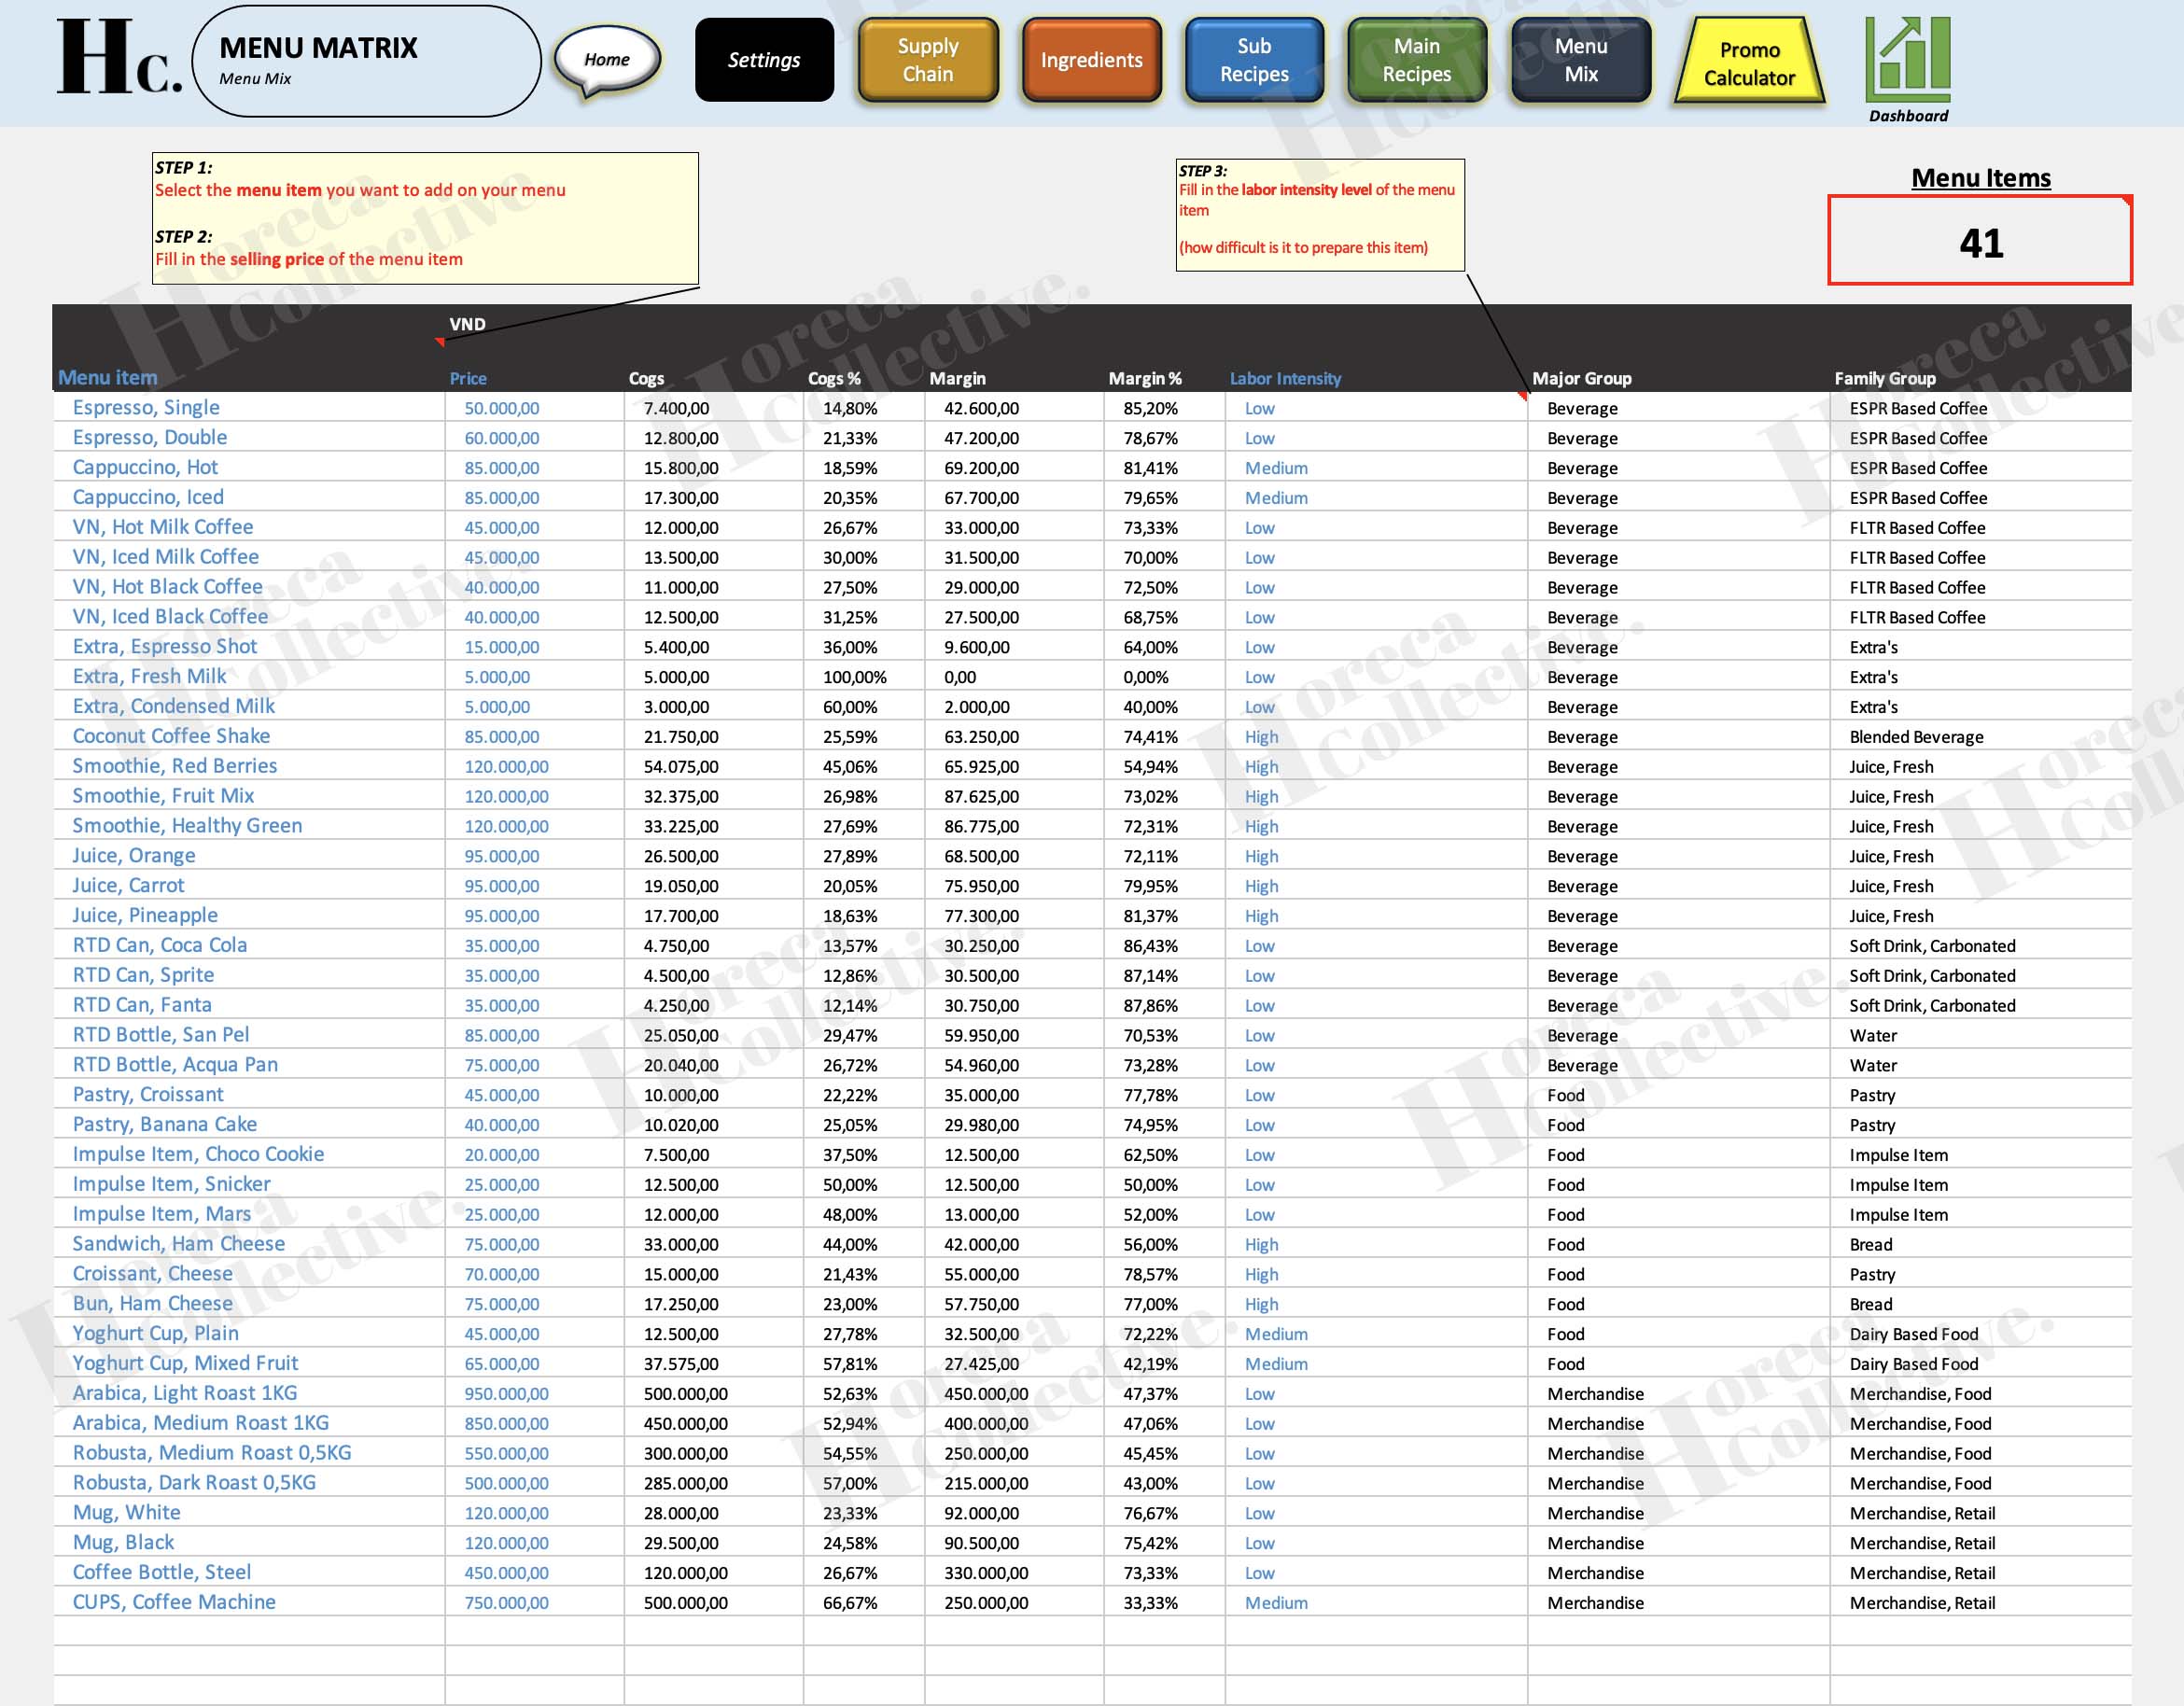
Task: Open the Dashboard via the green chart icon
Action: [1906, 60]
